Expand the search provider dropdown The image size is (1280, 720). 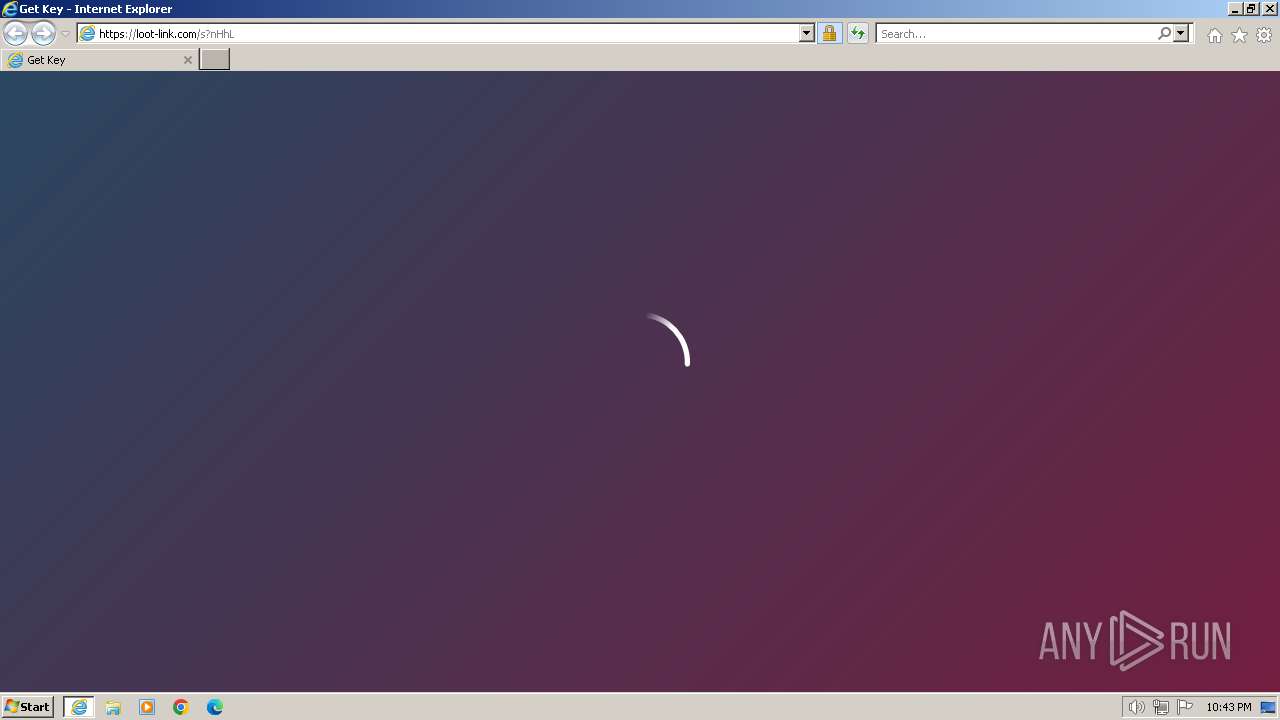click(x=1181, y=33)
